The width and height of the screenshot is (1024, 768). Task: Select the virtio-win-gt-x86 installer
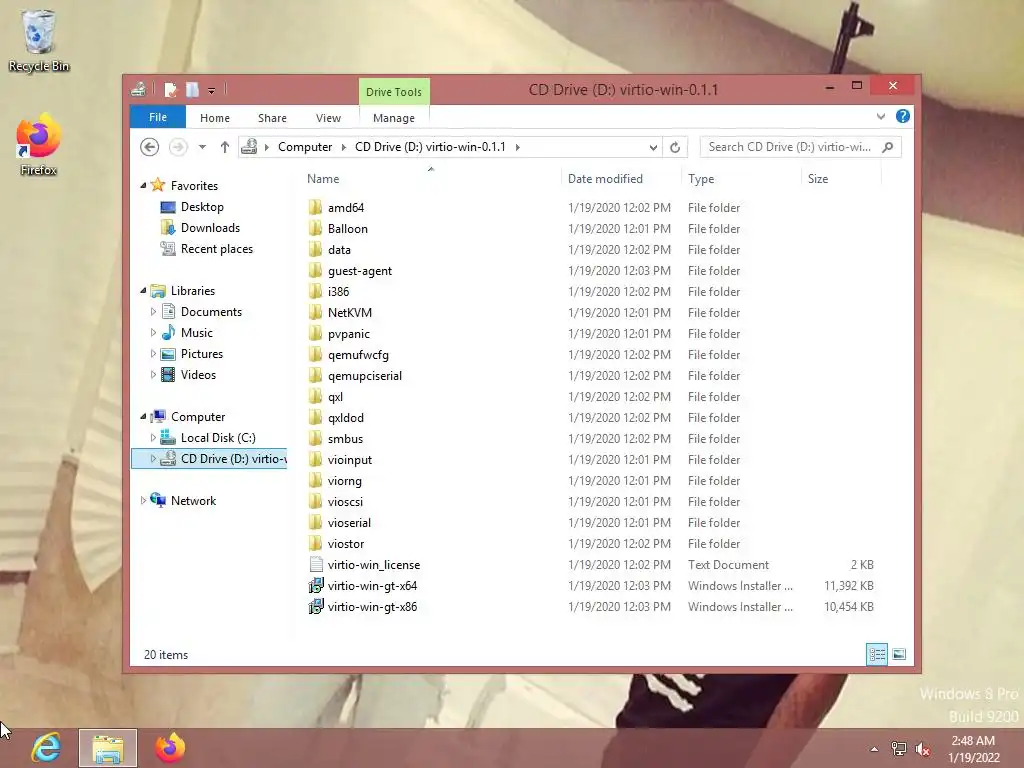(372, 607)
